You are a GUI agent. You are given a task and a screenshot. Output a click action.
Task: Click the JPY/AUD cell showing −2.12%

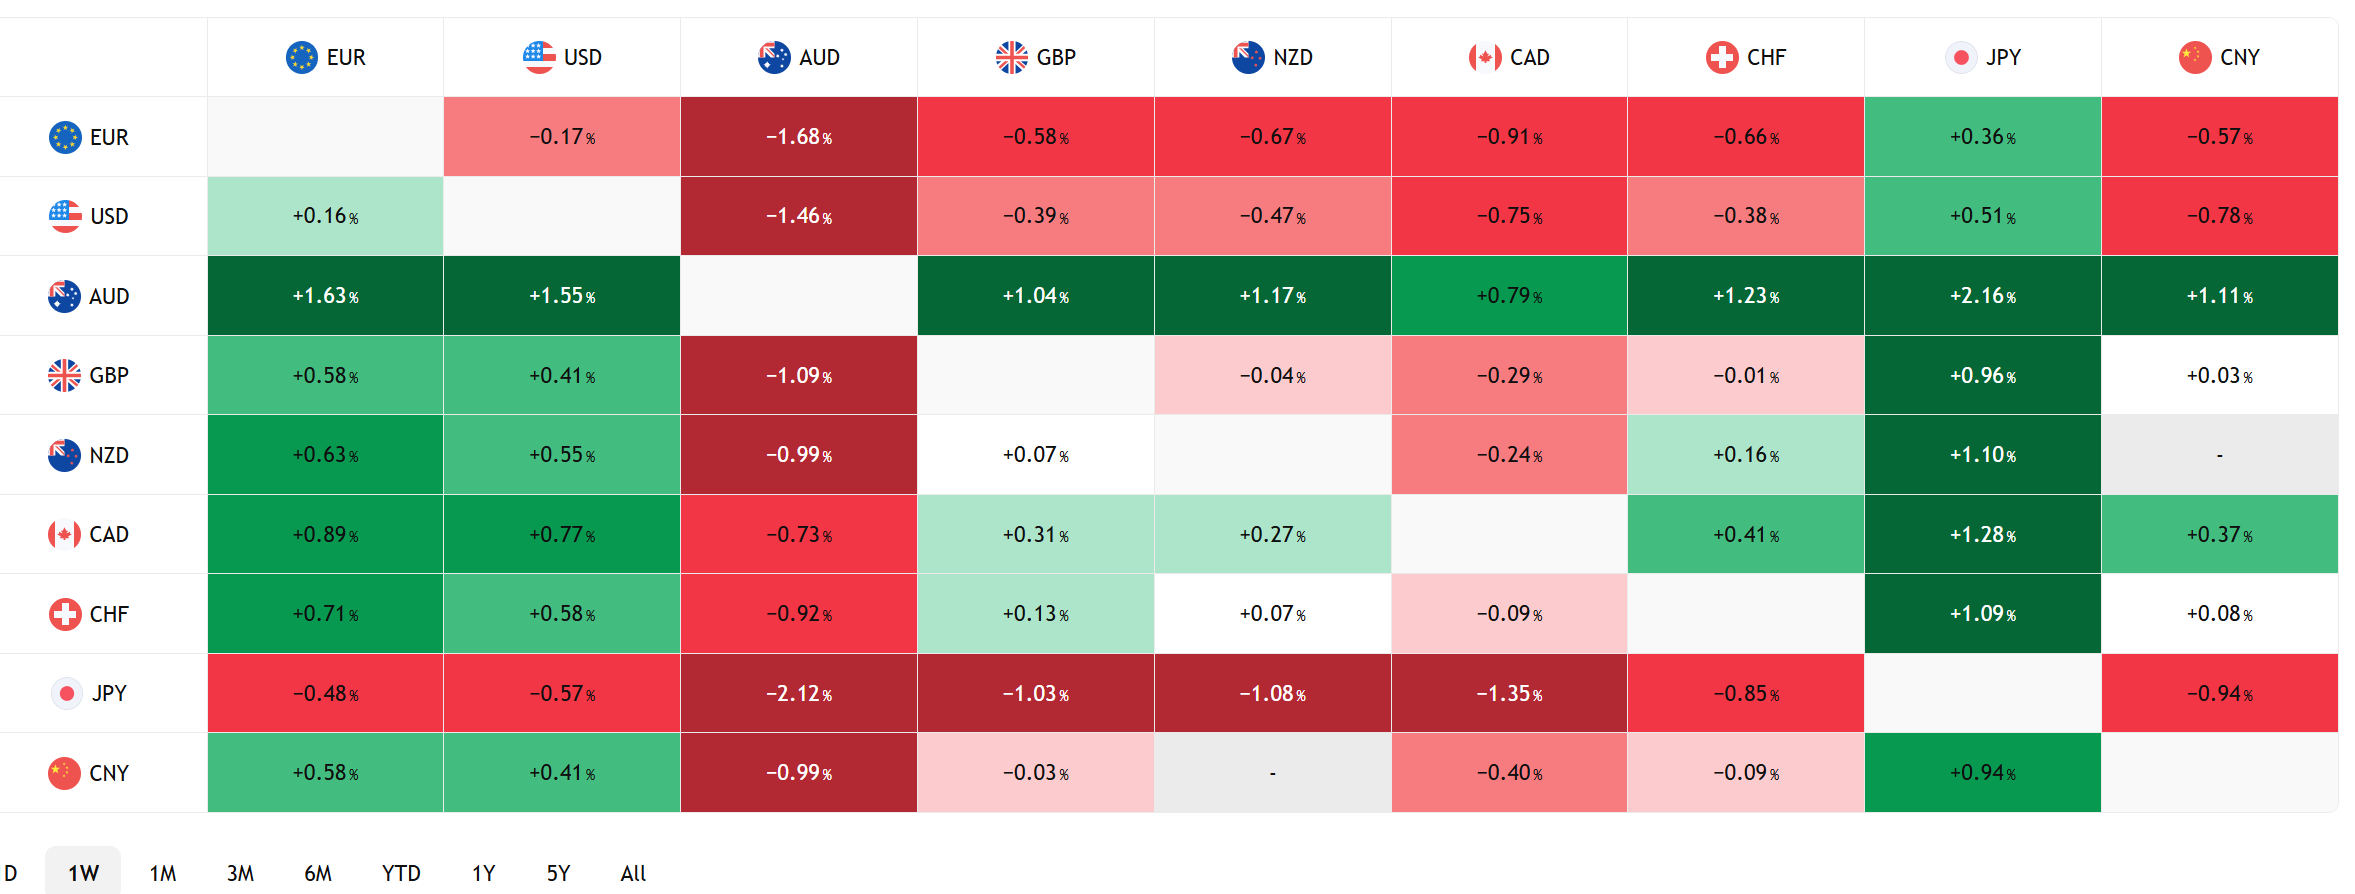[x=798, y=693]
